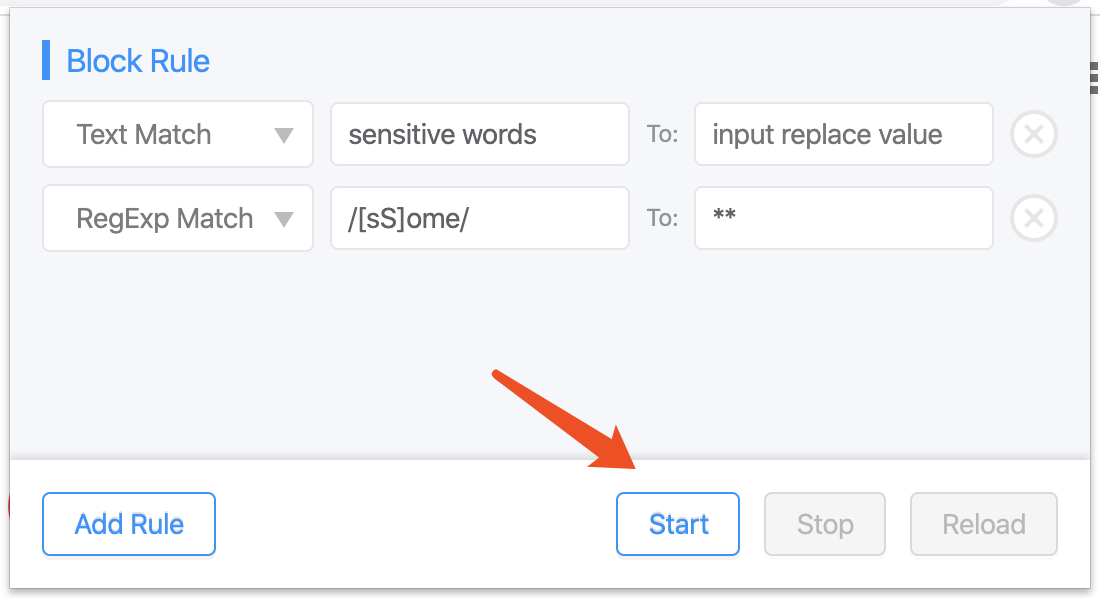Add a new block rule

click(x=129, y=524)
